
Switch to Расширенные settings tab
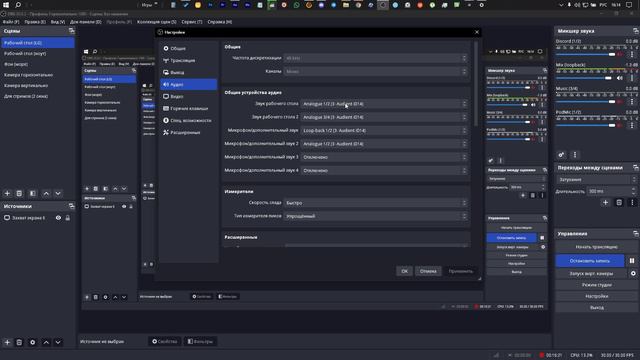point(189,133)
